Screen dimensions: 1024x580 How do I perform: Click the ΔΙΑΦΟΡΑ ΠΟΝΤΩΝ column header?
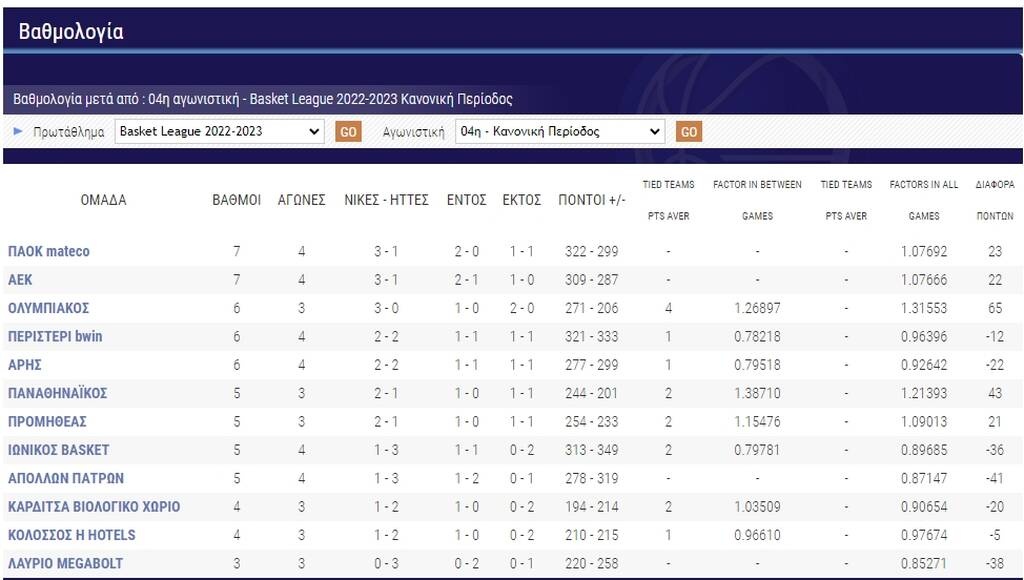point(995,200)
